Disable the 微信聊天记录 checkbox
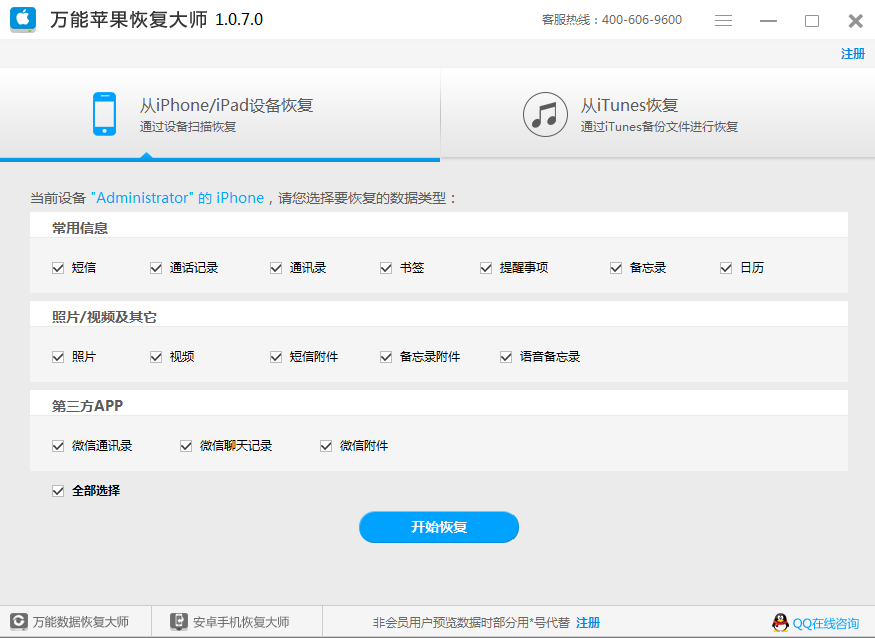 point(185,445)
